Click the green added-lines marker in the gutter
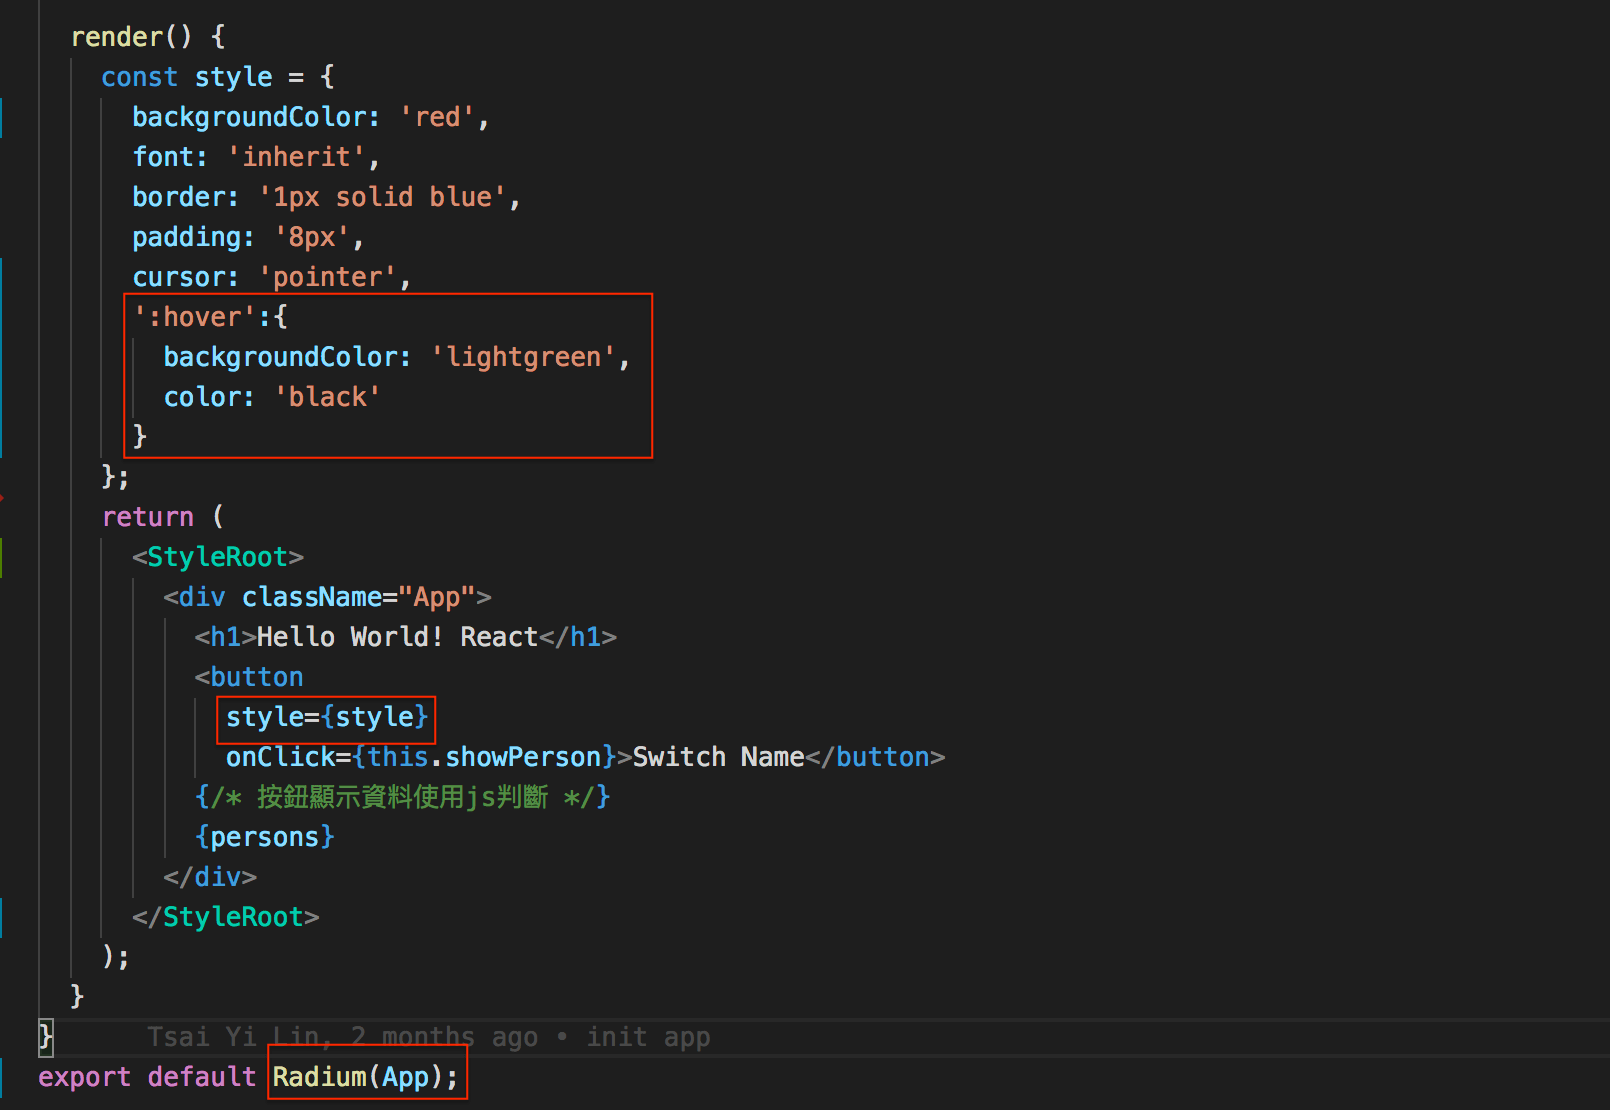This screenshot has width=1610, height=1110. click(4, 556)
